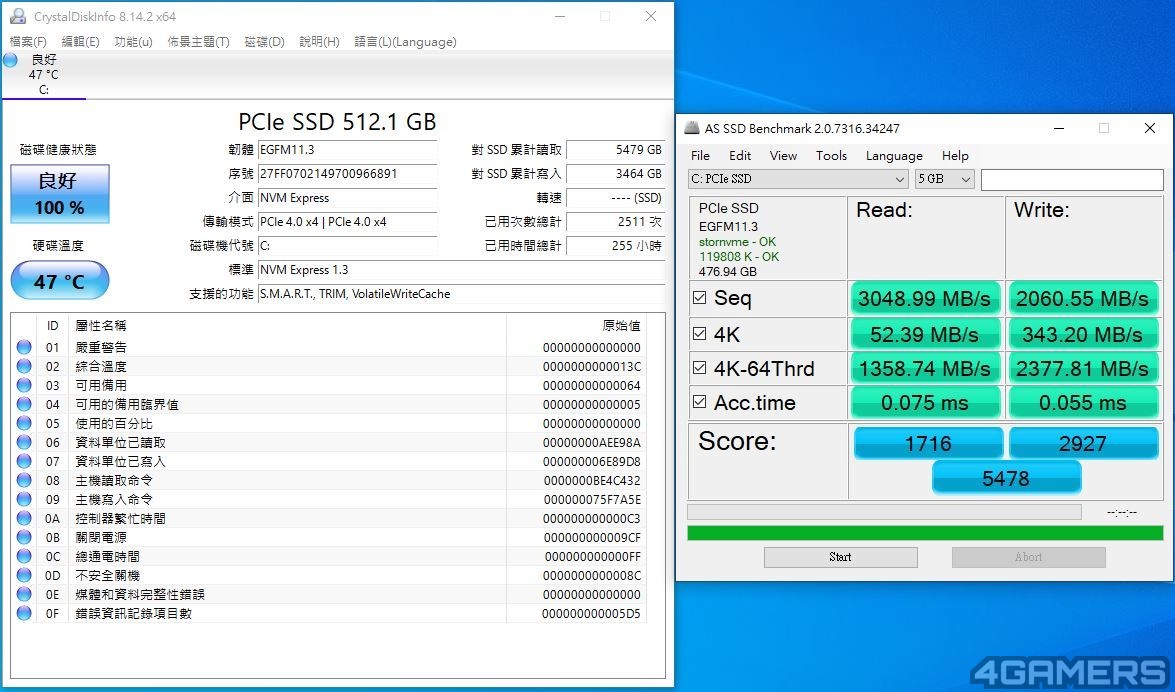Click status orb for attribute 01 嚴重警告
1175x692 pixels.
pyautogui.click(x=24, y=347)
